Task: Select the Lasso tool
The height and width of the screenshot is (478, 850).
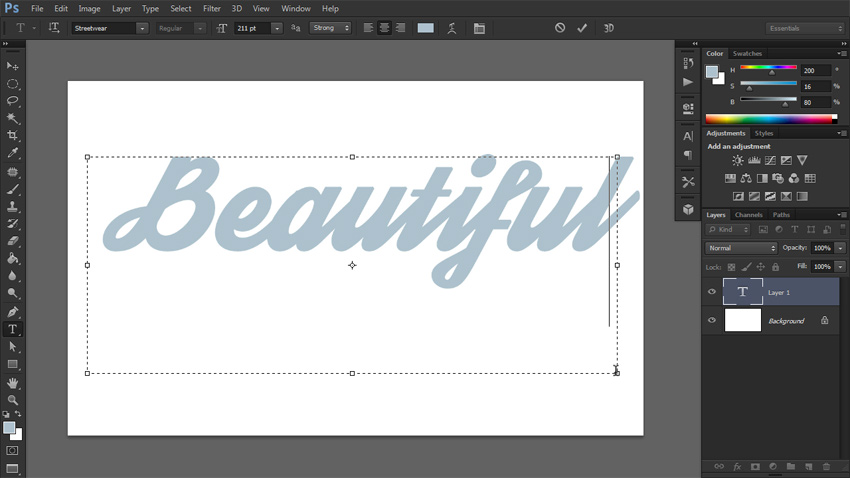Action: [x=13, y=101]
